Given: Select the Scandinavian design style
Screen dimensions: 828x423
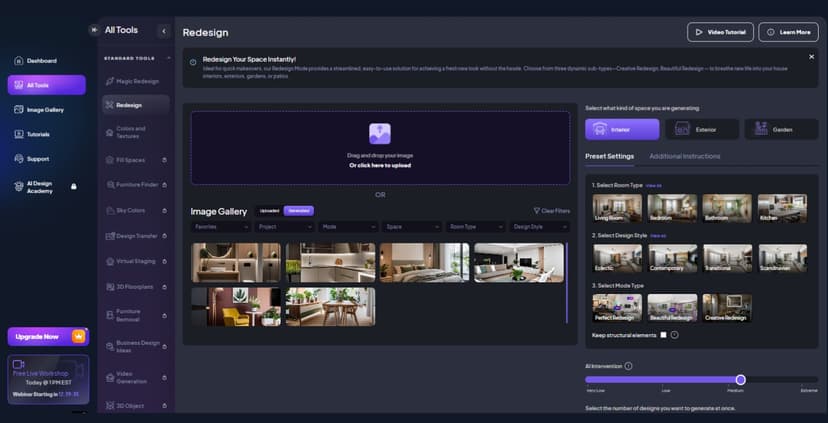Looking at the screenshot, I should [783, 258].
